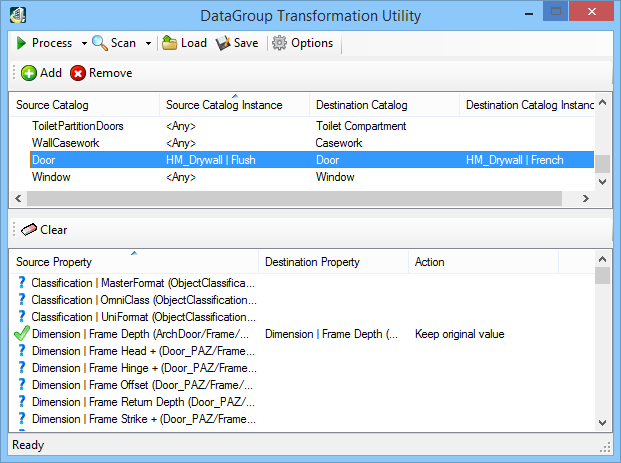Close the DataGroup Transformation Utility window
621x463 pixels.
(x=592, y=11)
